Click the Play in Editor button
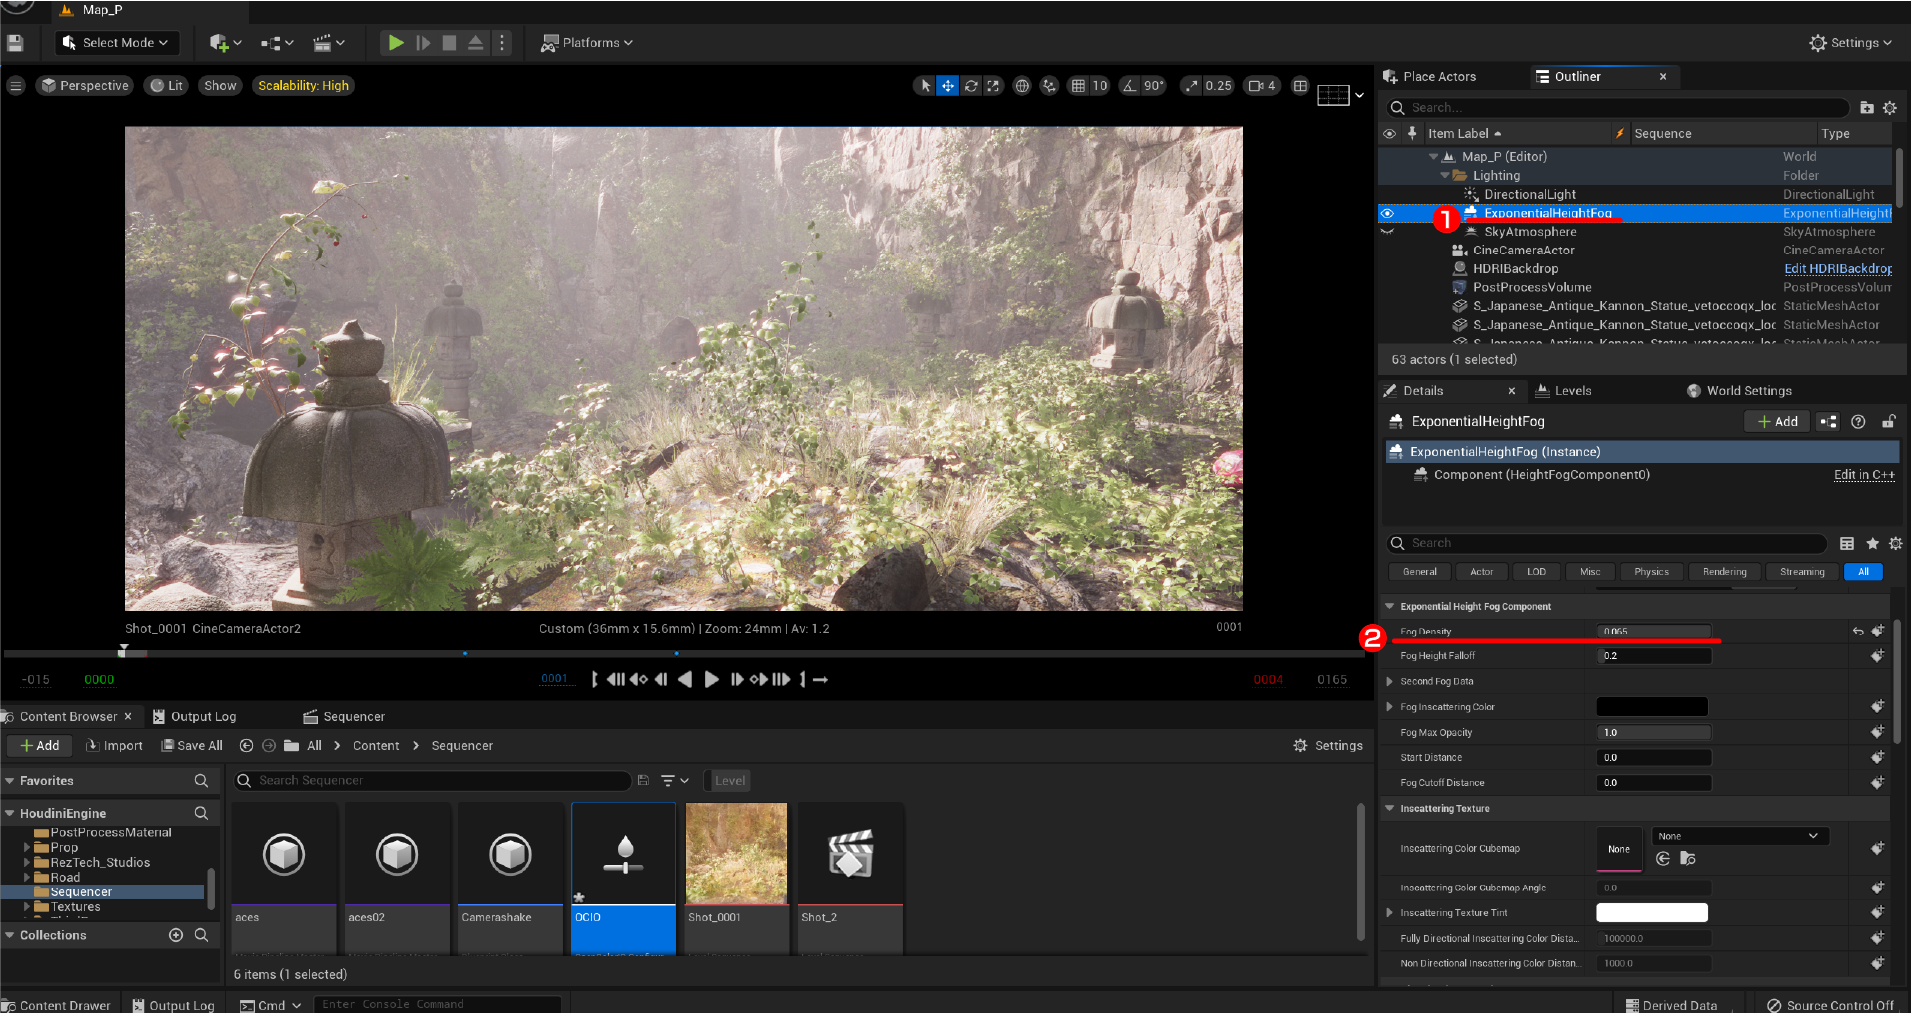1912x1014 pixels. 396,42
